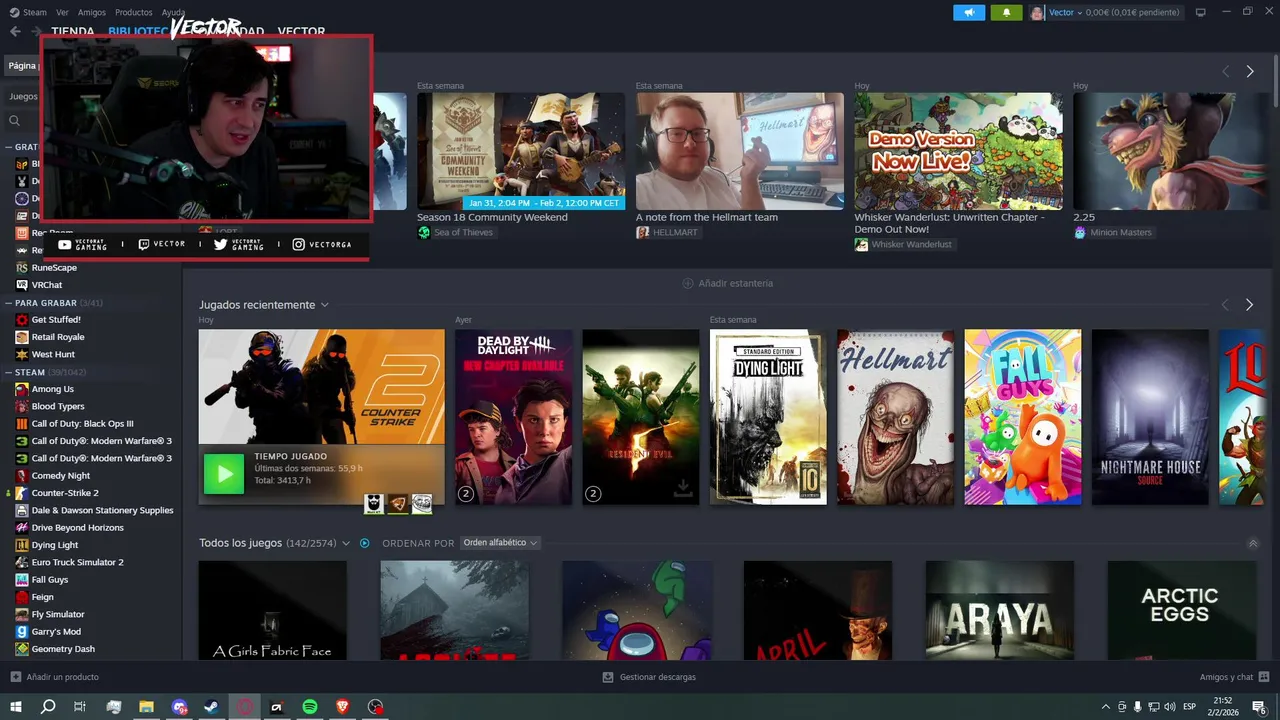This screenshot has height=720, width=1280.
Task: Show hidden system tray icons
Action: click(1105, 707)
